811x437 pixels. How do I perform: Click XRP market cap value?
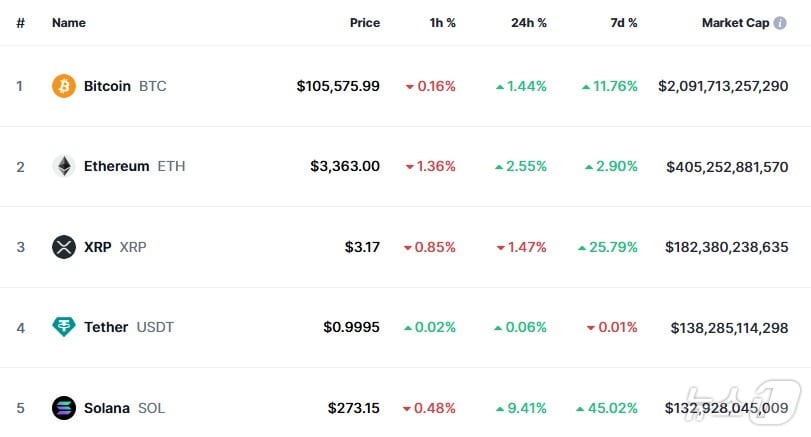[x=727, y=247]
